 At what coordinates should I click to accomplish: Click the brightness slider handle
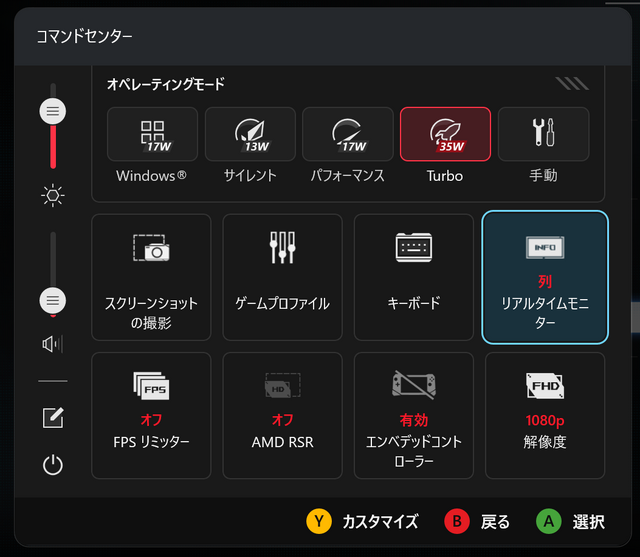(x=53, y=110)
